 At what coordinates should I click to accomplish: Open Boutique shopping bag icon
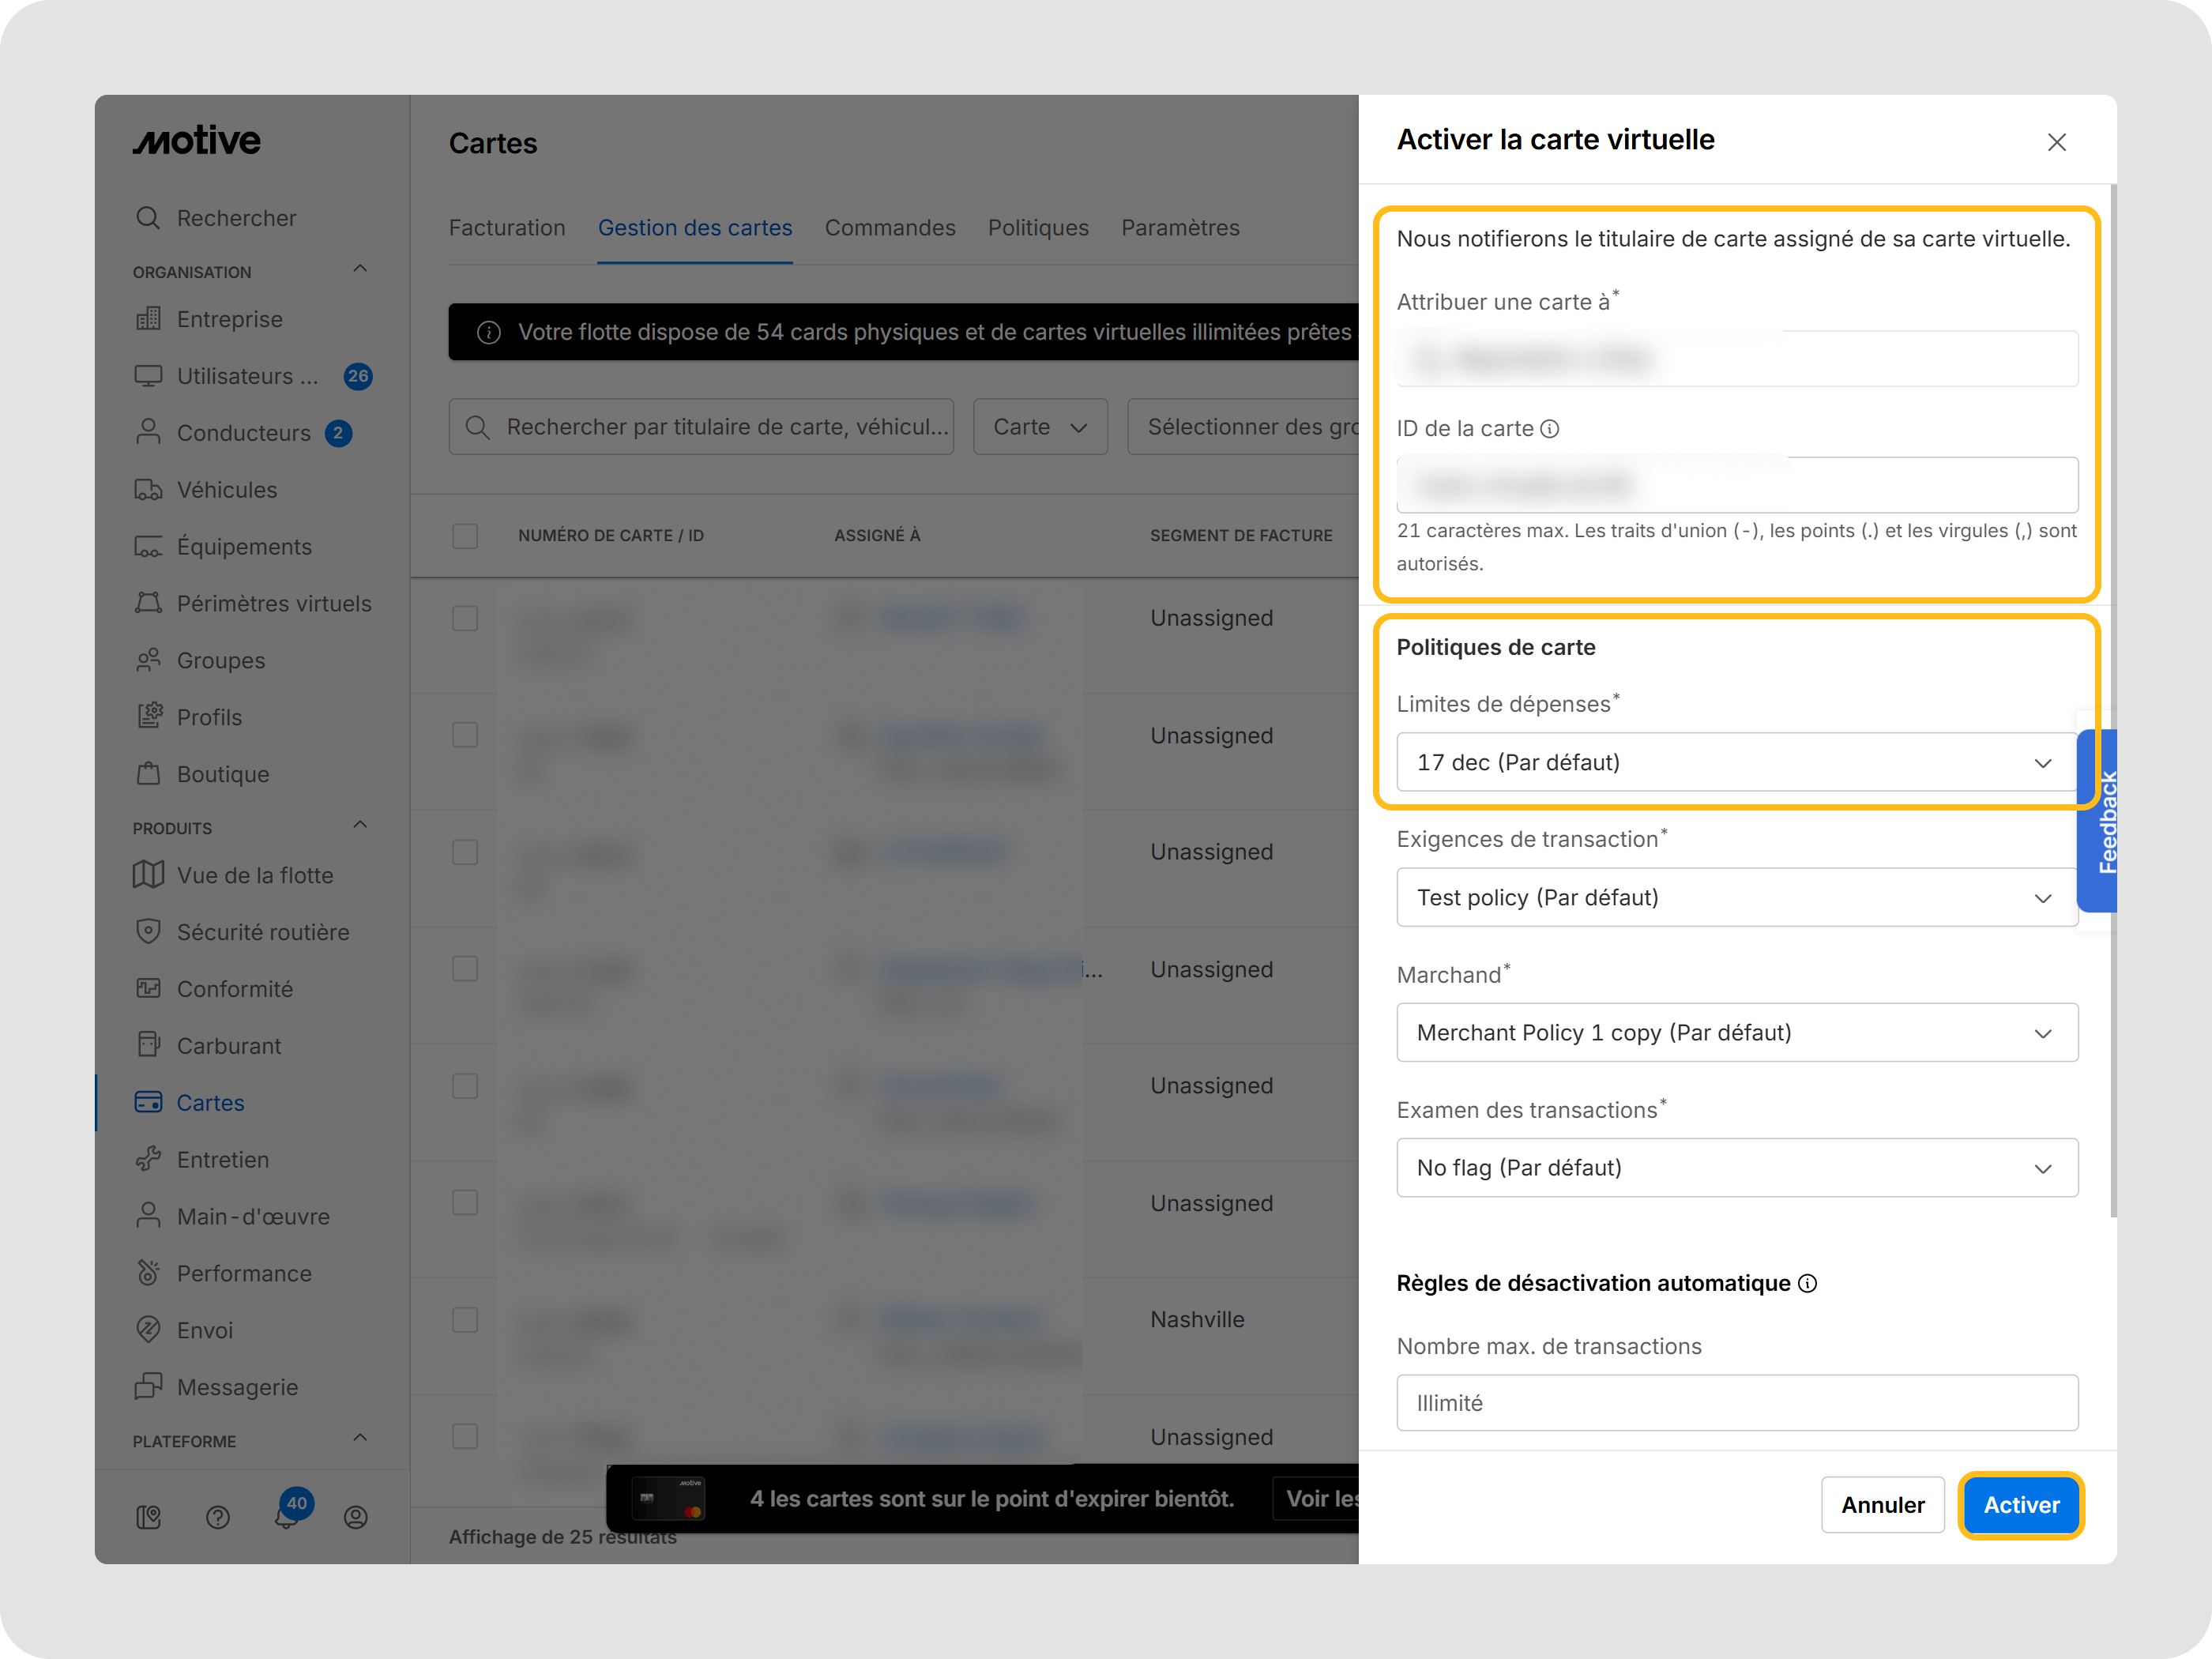pyautogui.click(x=148, y=774)
